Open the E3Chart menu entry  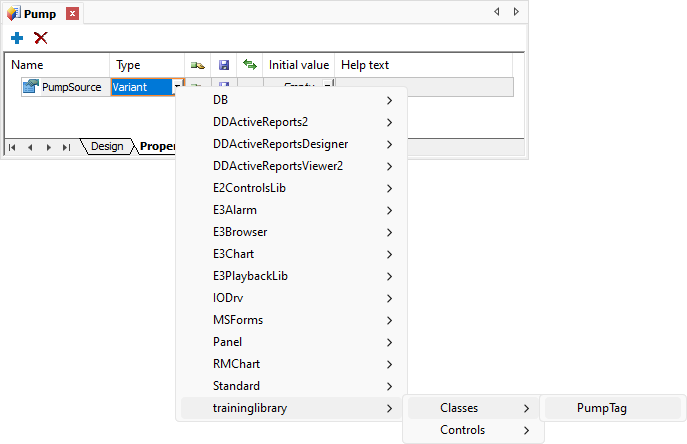tap(290, 254)
